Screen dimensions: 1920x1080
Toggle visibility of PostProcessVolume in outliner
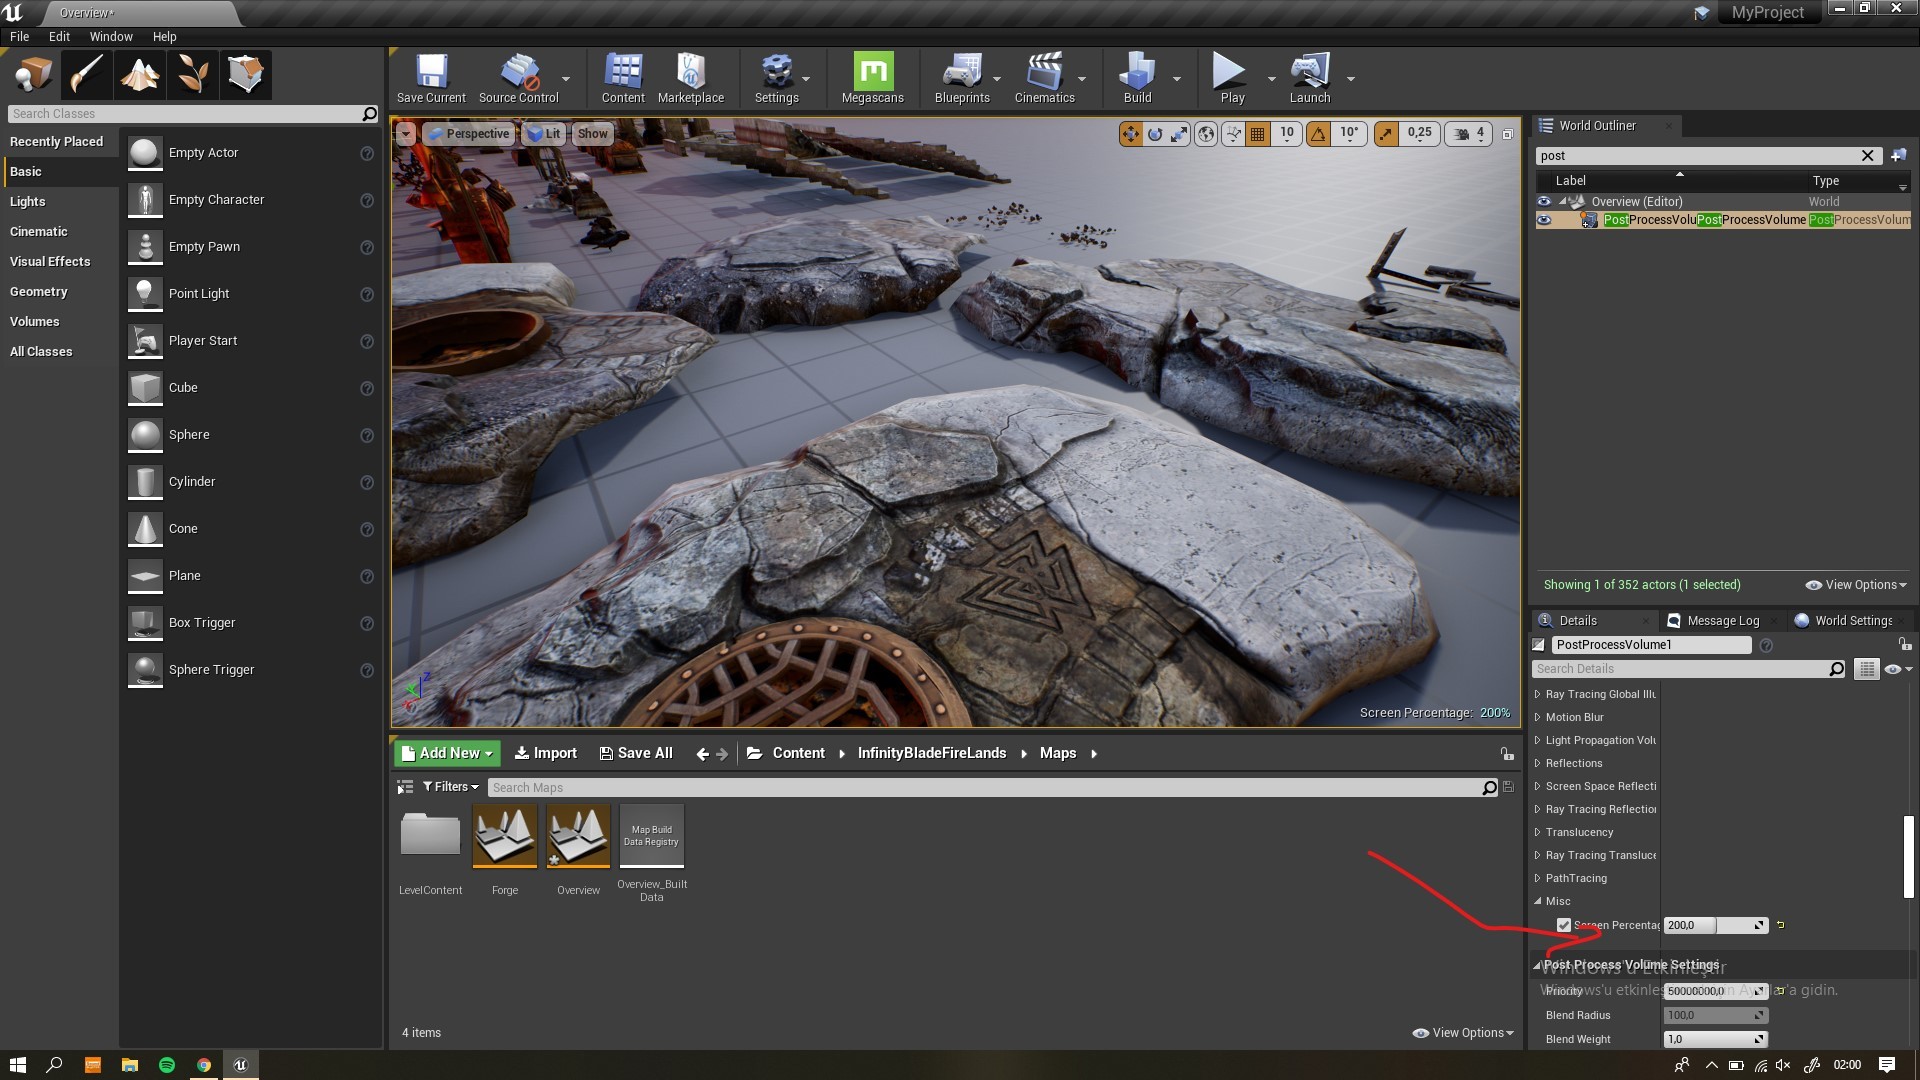coord(1544,220)
